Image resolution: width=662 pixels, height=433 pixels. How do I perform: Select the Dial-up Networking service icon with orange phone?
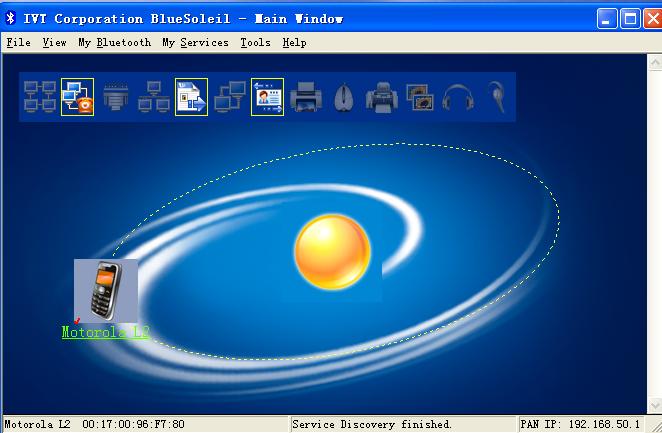pyautogui.click(x=77, y=97)
